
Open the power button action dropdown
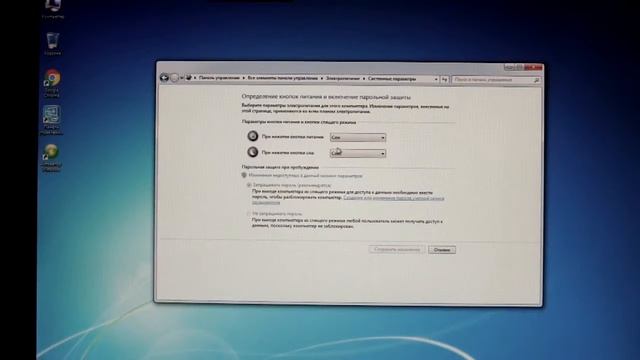[358, 138]
